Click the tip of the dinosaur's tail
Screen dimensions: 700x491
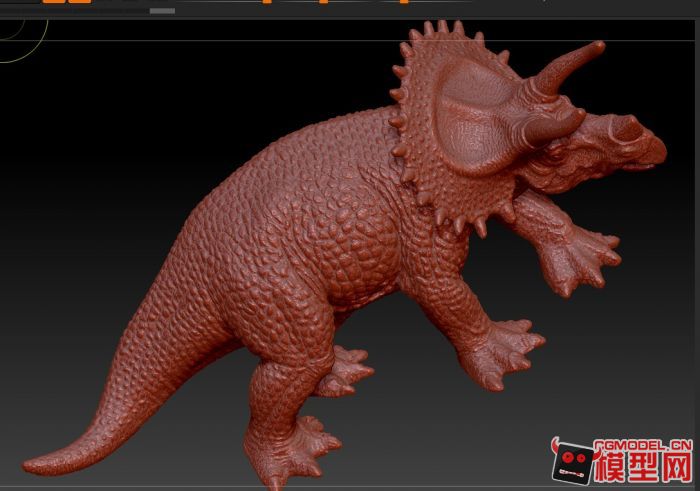(30, 466)
